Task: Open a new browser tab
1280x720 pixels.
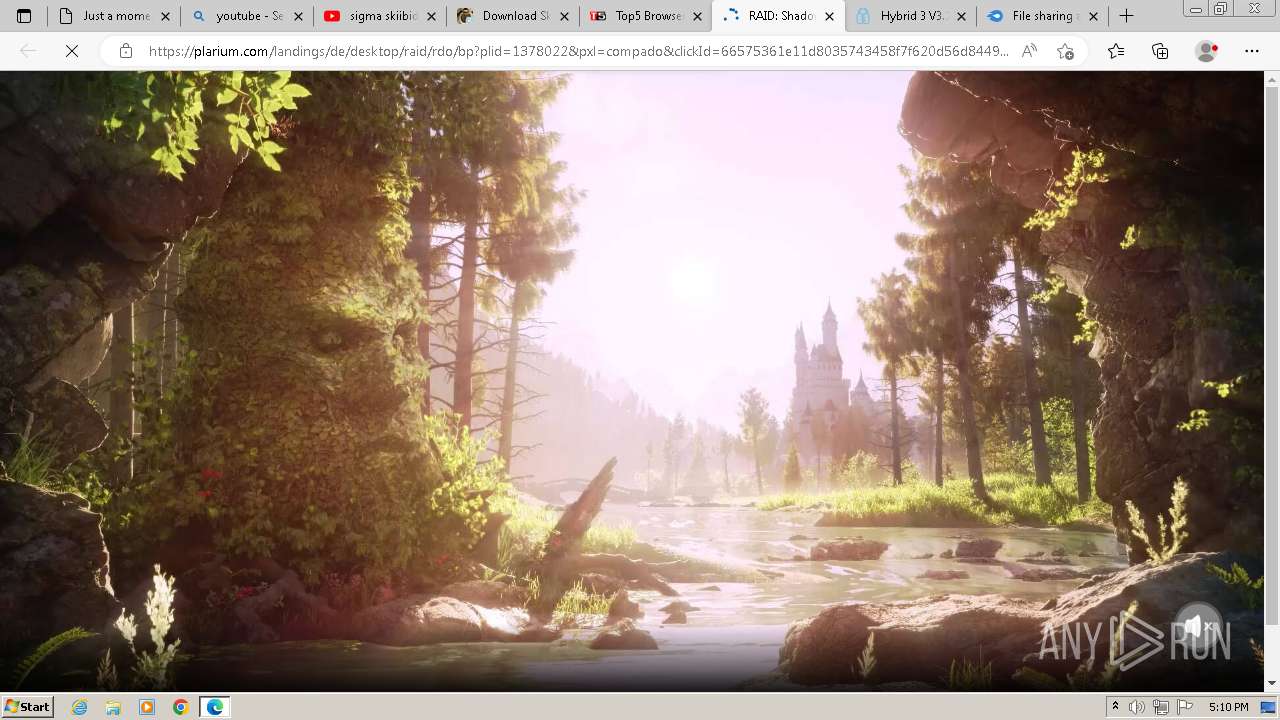Action: (1126, 16)
